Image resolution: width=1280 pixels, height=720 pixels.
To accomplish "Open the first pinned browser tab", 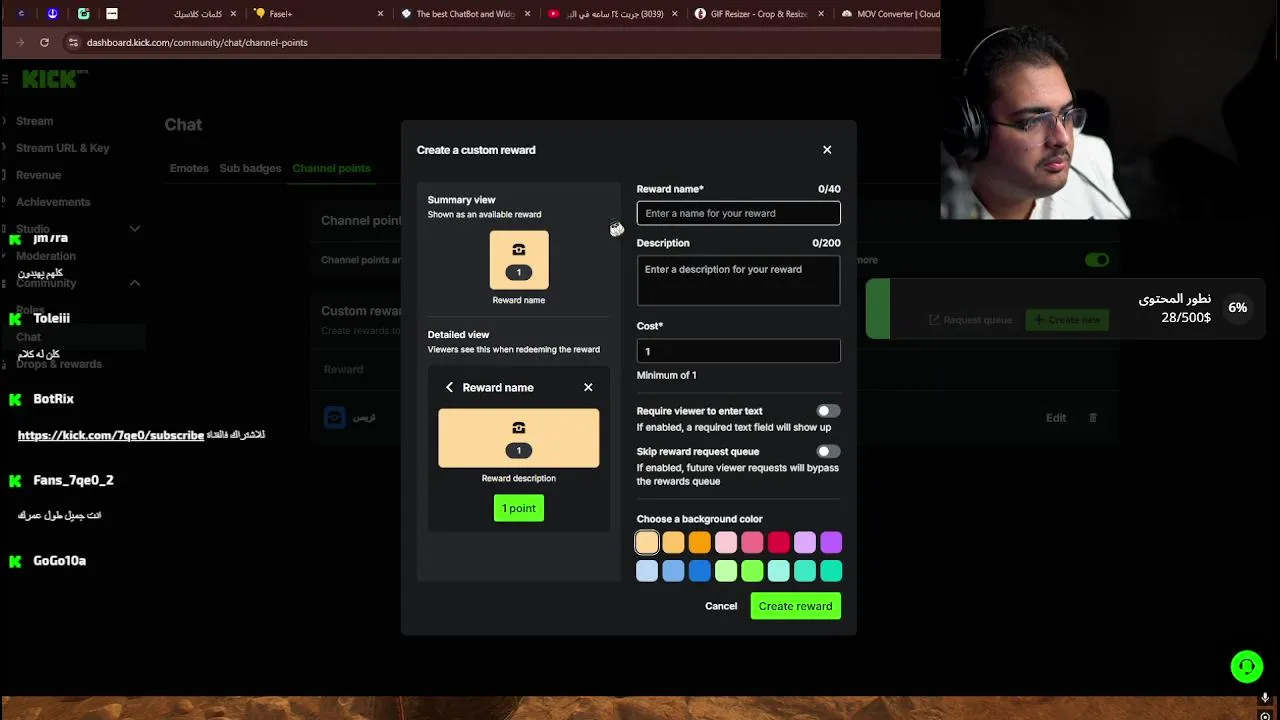I will click(22, 14).
